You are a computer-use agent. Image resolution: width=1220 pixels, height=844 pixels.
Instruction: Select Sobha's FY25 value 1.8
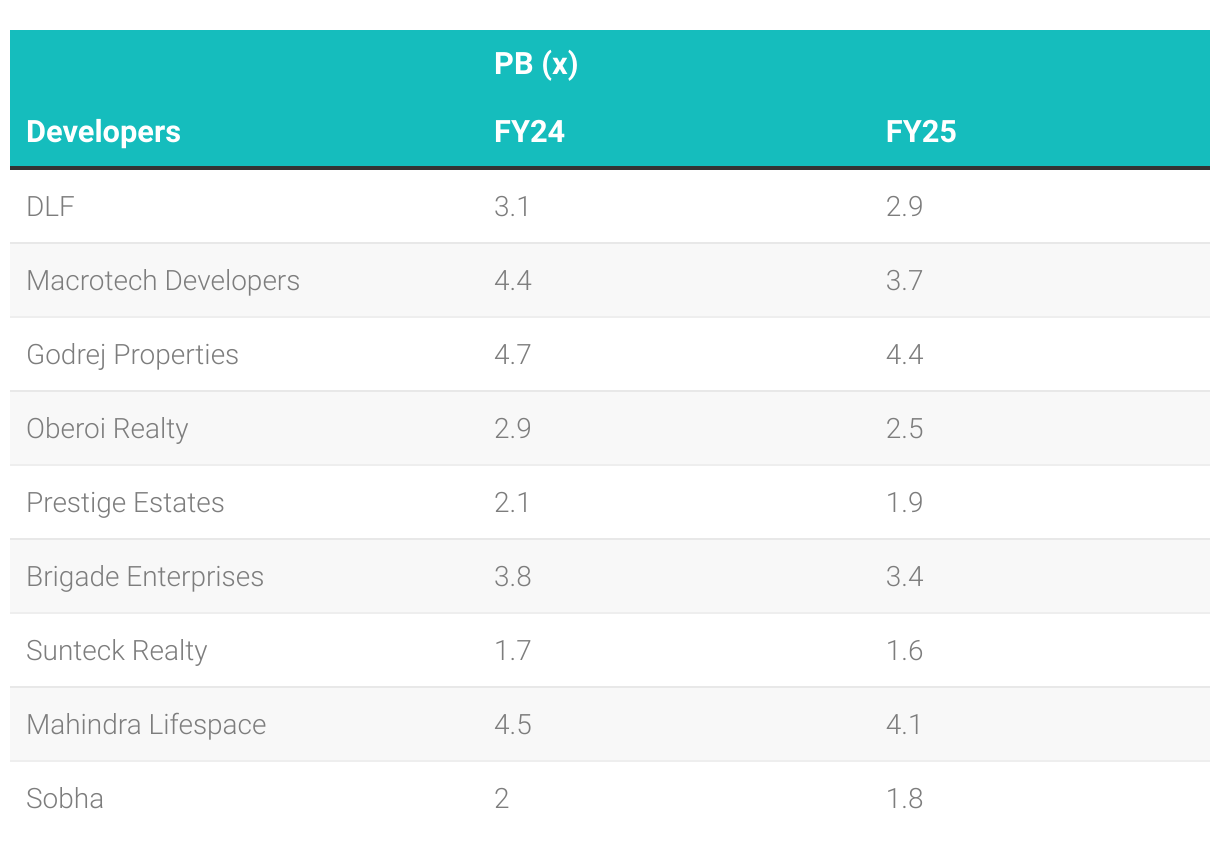pos(904,798)
